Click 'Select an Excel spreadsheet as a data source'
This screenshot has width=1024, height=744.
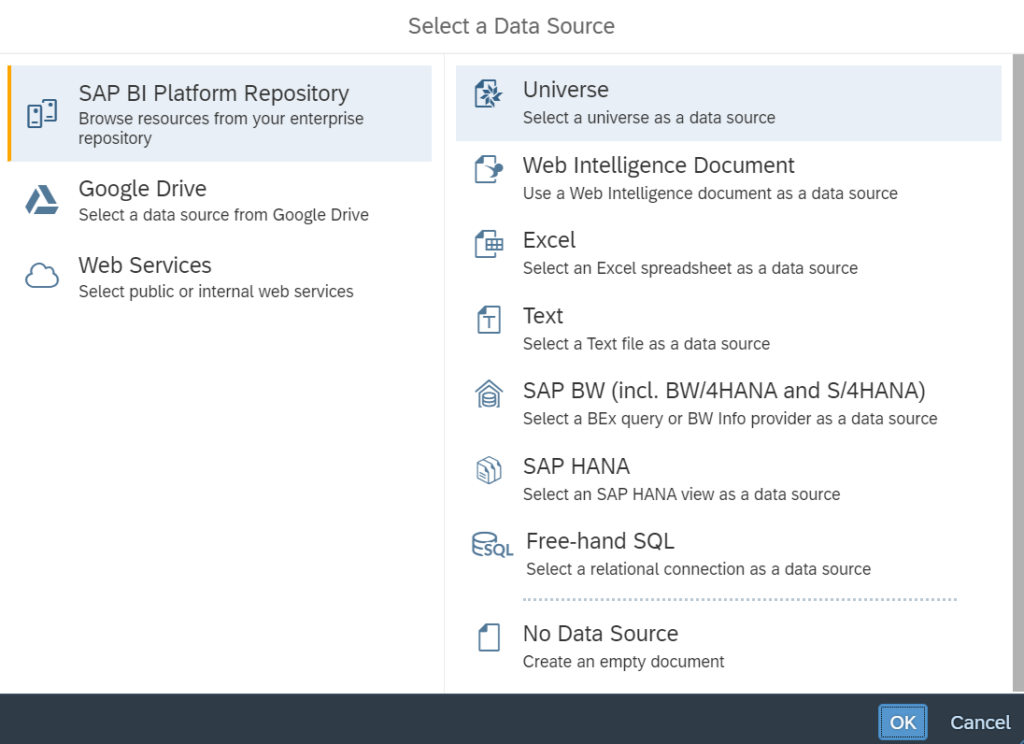click(x=690, y=268)
